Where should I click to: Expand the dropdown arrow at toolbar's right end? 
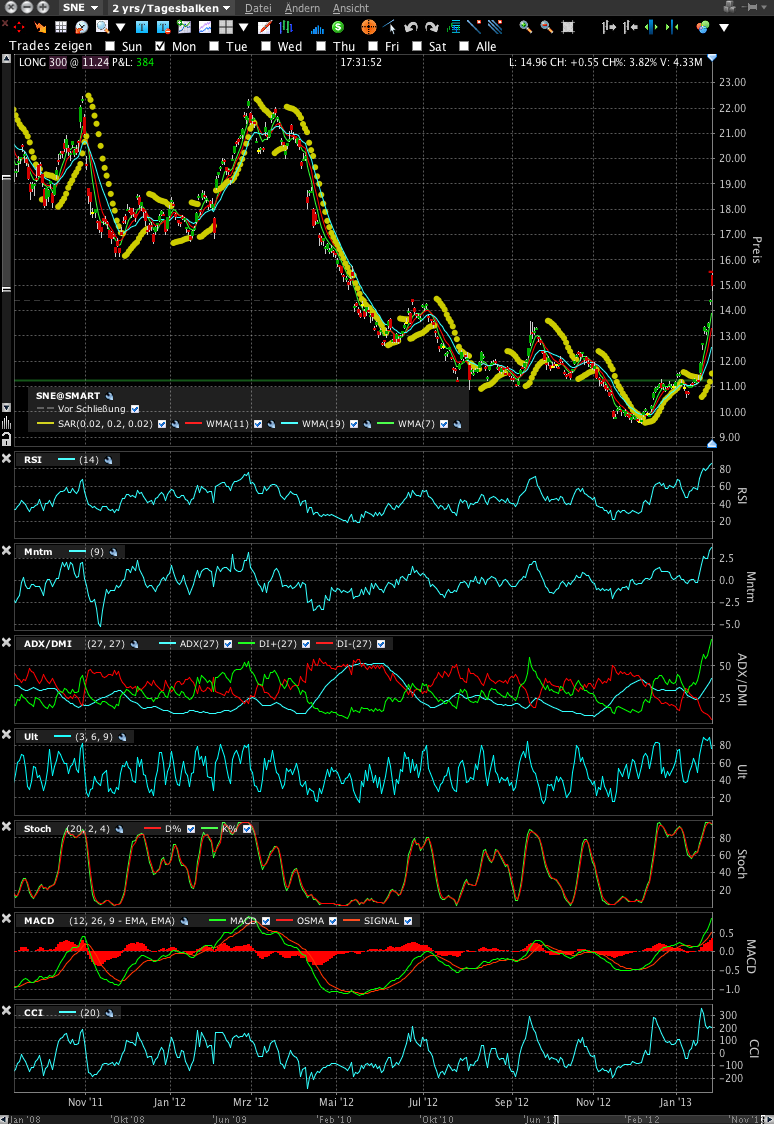724,27
